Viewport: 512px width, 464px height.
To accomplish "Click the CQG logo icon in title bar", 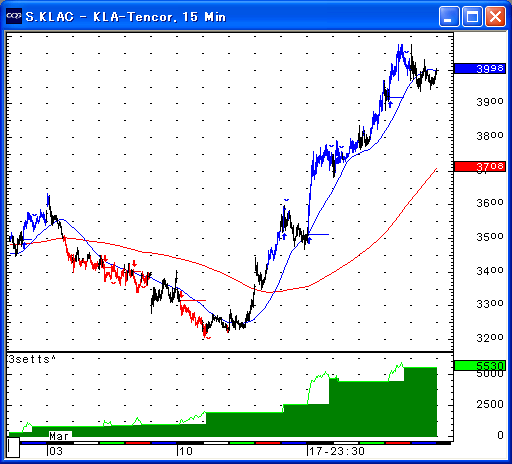I will pos(14,16).
